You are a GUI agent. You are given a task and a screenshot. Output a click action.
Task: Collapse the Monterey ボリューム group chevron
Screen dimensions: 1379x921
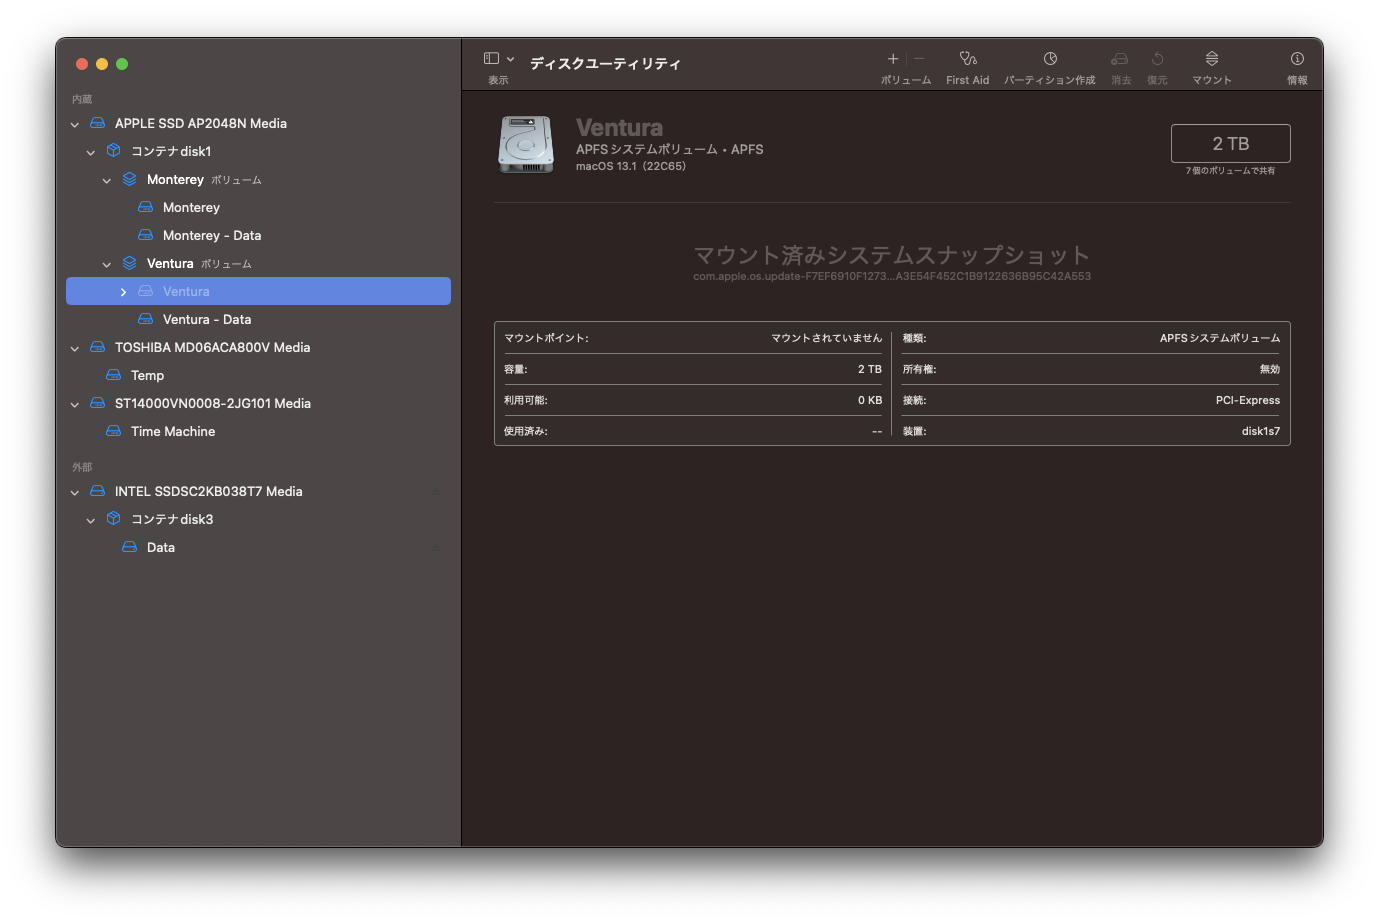(x=107, y=181)
